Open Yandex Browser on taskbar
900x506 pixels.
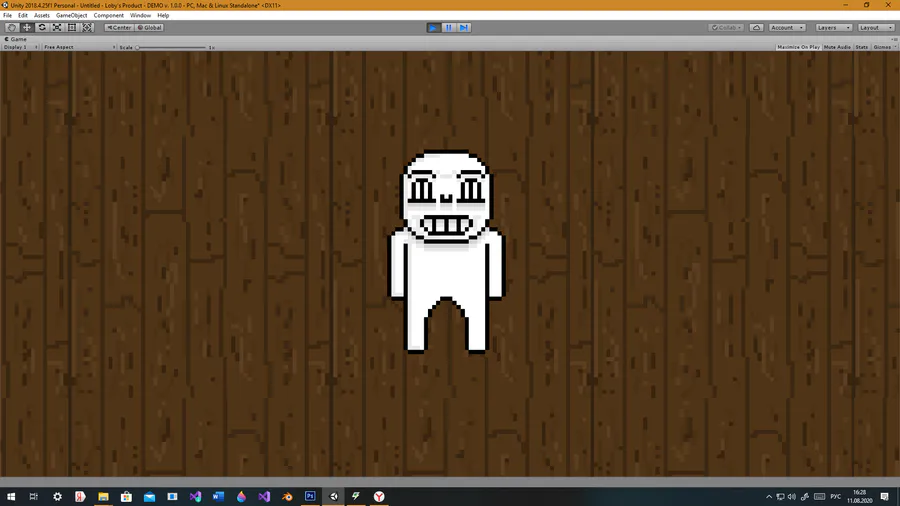tap(379, 496)
